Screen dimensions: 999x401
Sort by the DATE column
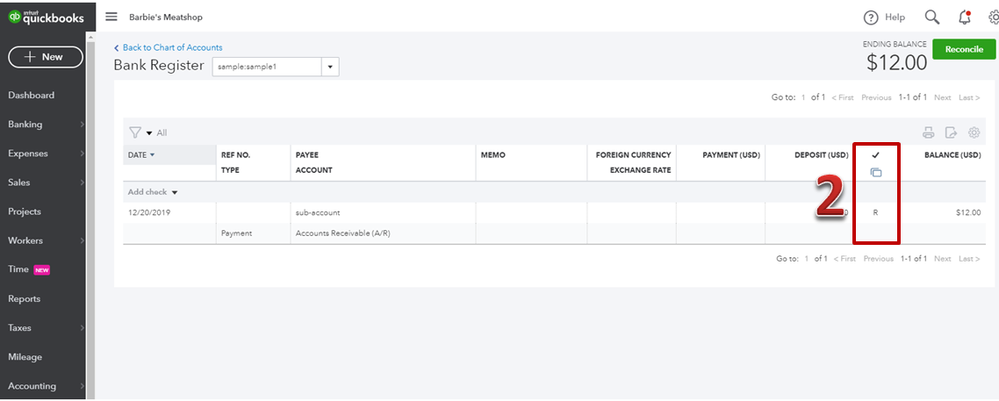click(141, 155)
